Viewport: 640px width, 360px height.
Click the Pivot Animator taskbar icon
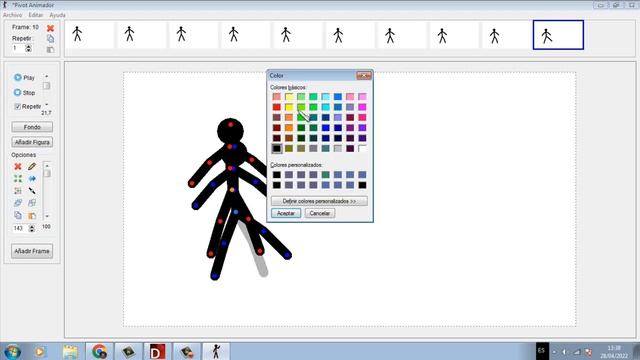(x=216, y=351)
